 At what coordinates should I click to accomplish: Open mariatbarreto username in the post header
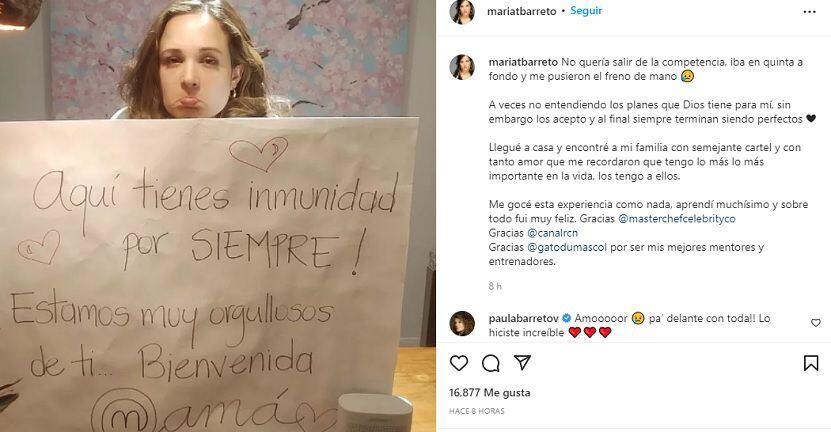521,11
